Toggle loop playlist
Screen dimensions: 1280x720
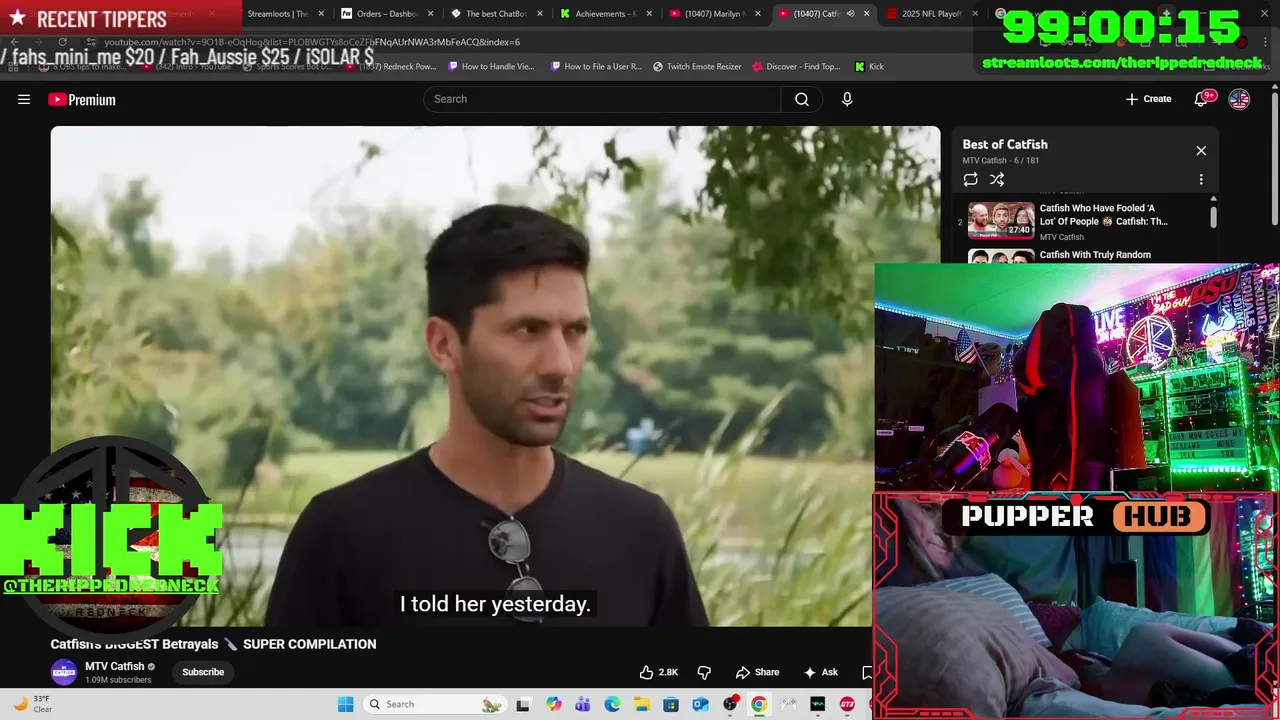[x=970, y=179]
